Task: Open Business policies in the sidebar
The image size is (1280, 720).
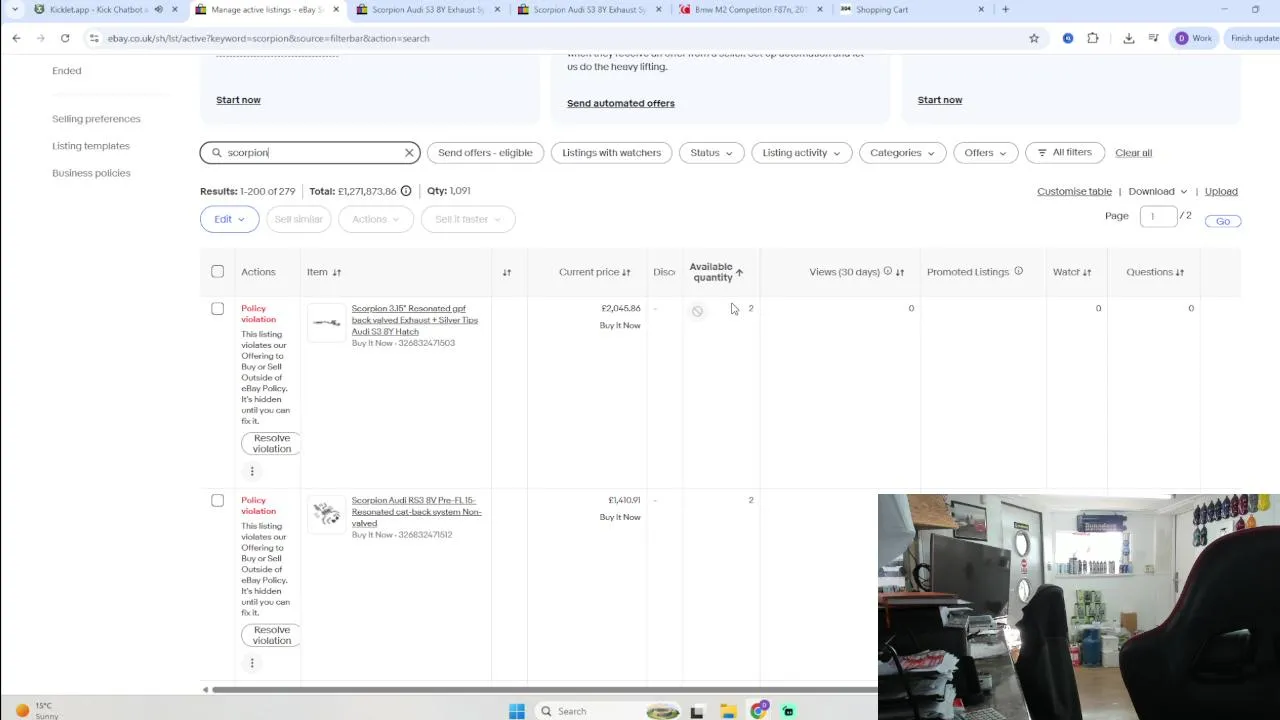Action: click(x=91, y=173)
